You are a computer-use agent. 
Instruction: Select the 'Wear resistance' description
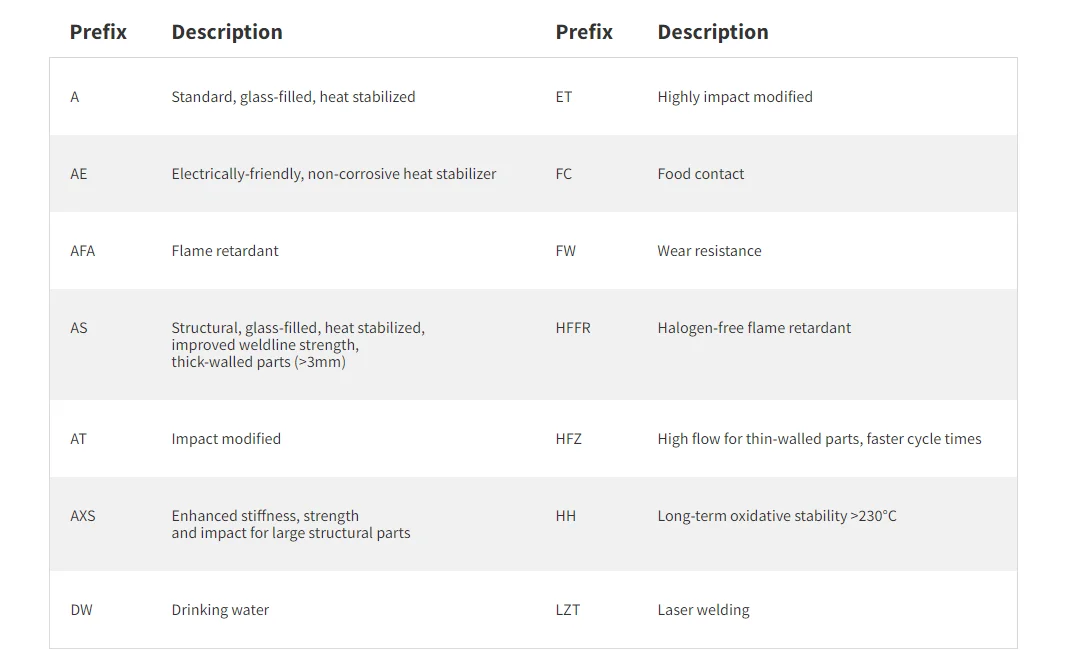[x=709, y=251]
